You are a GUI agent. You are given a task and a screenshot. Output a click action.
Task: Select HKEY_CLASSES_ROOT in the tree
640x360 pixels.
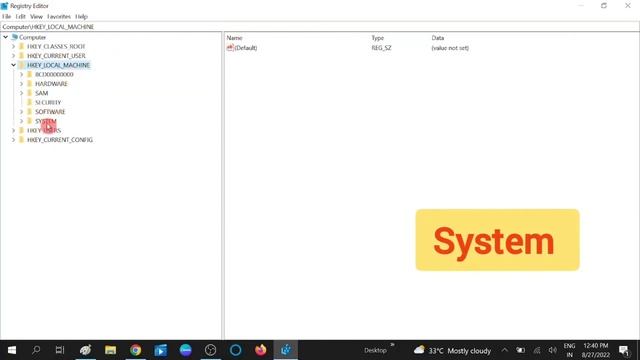56,47
